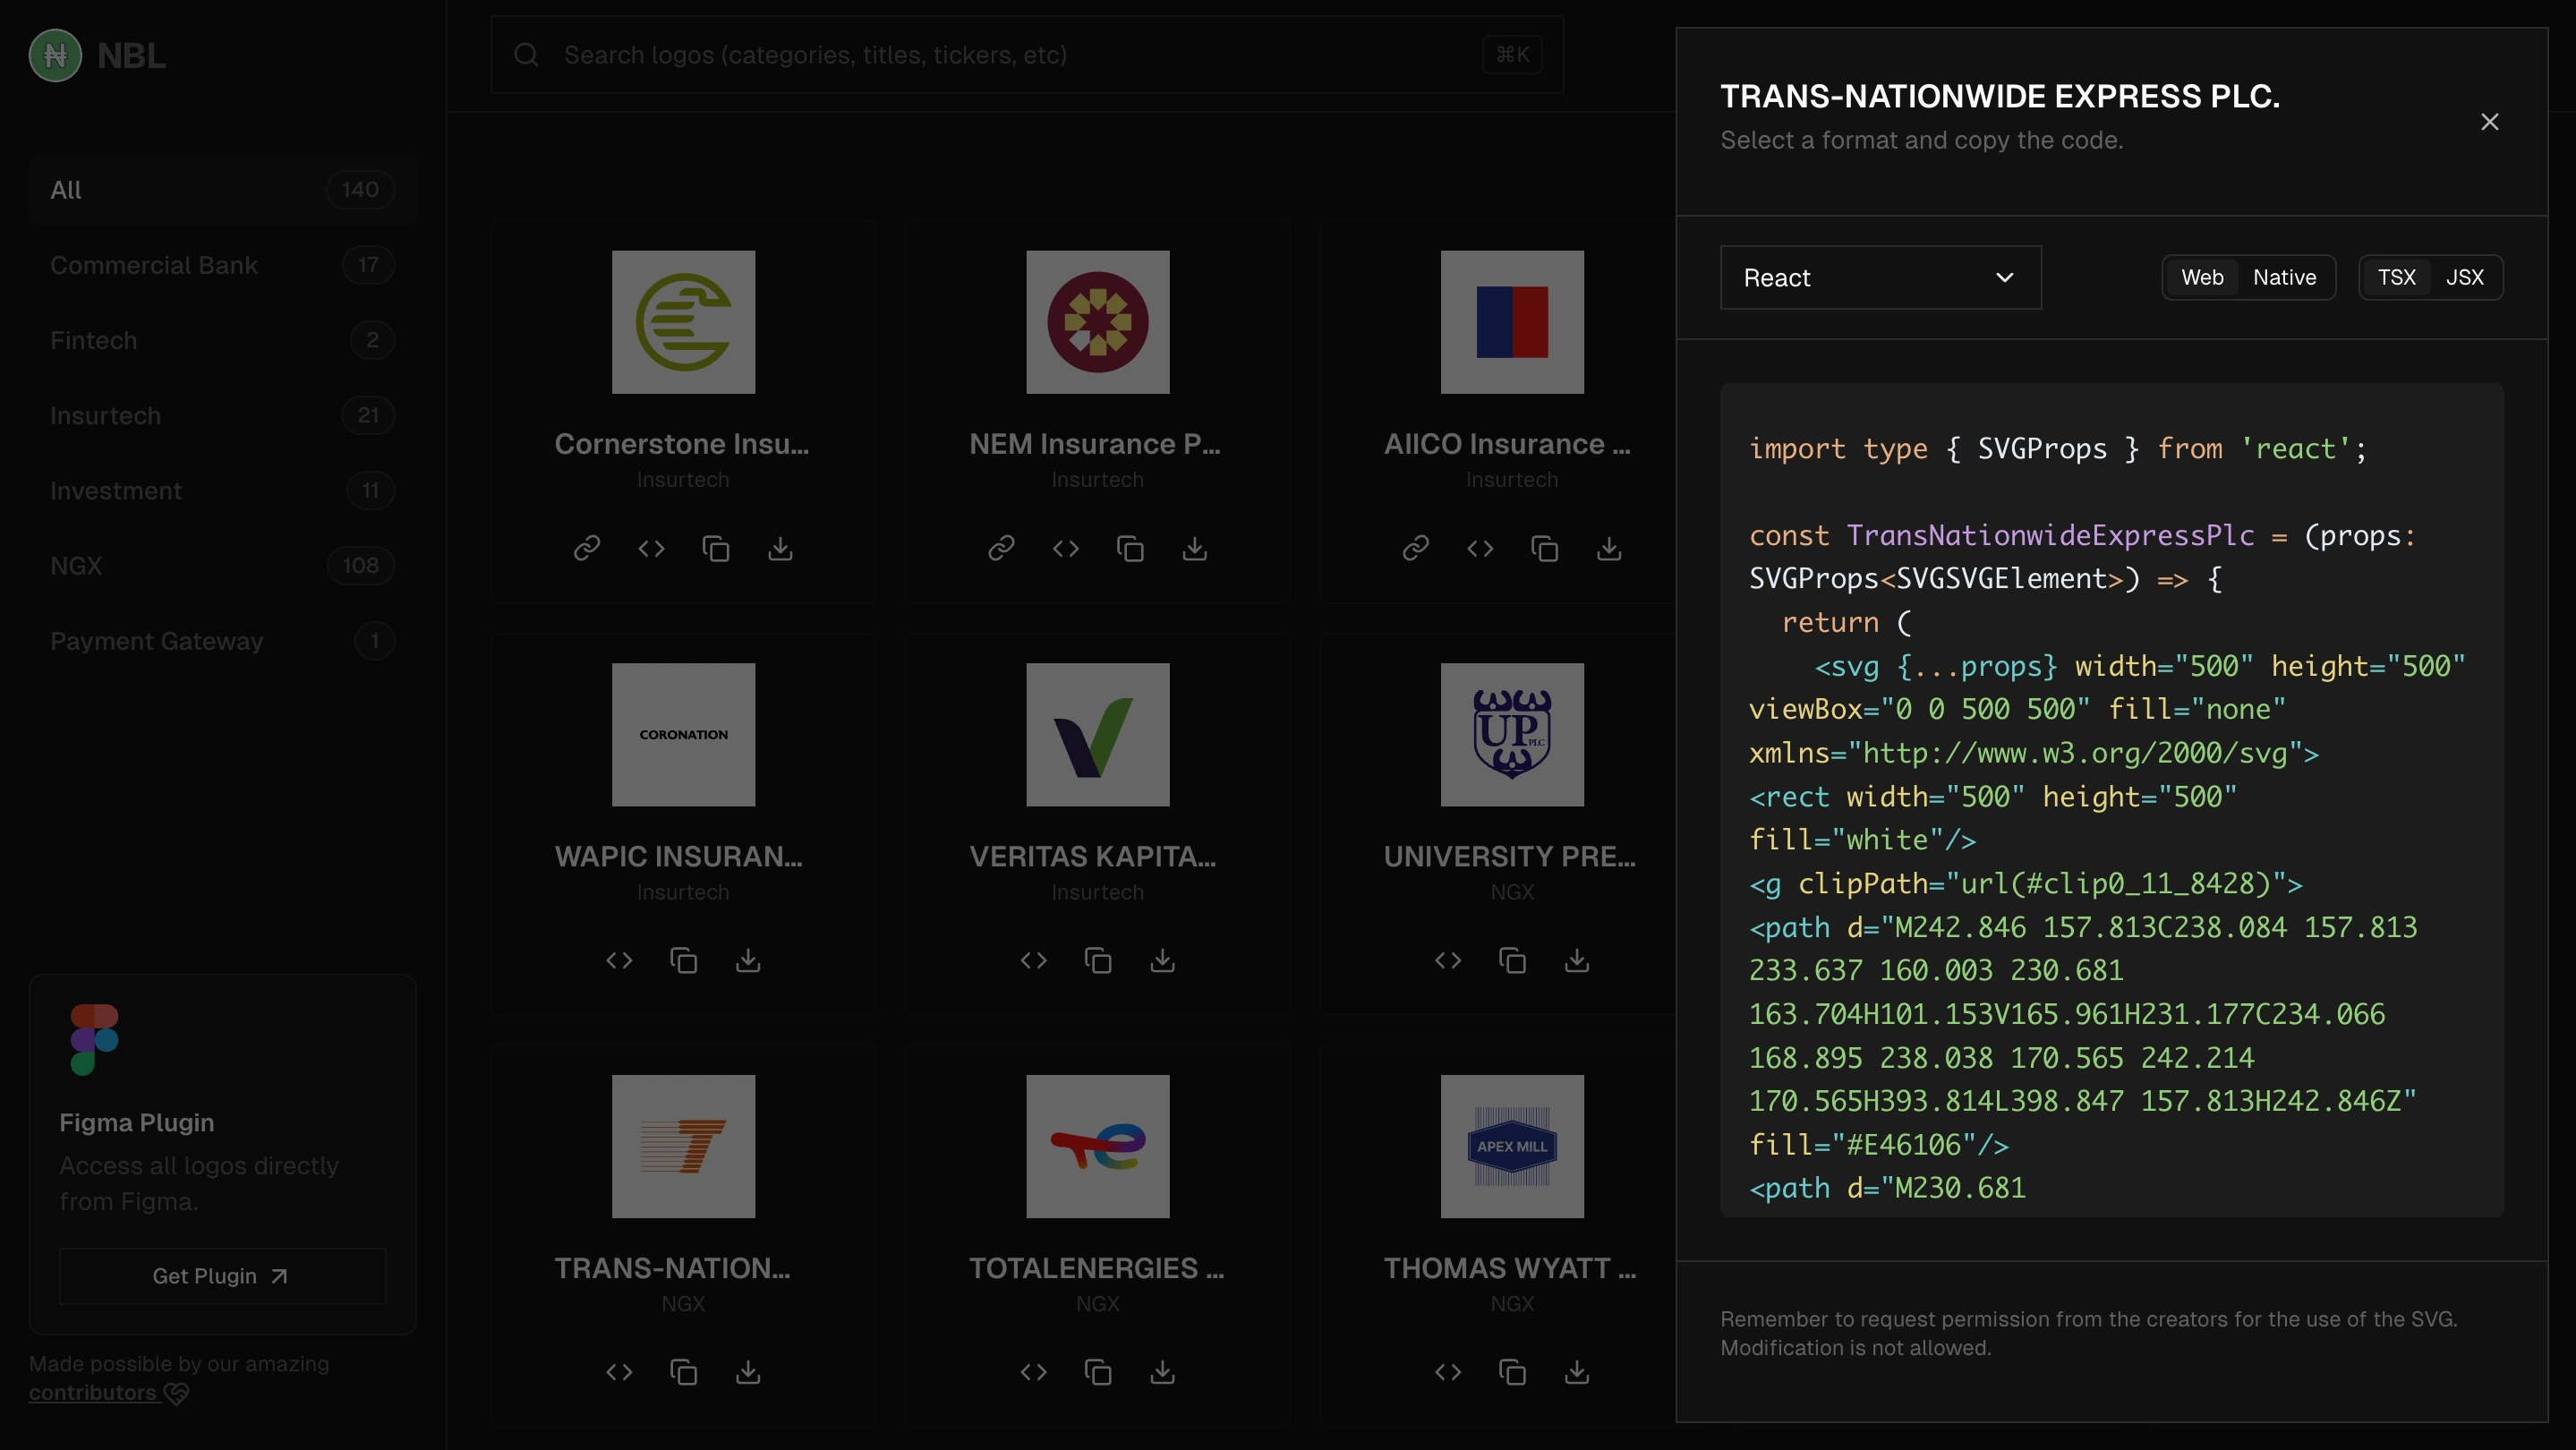Focus the Search logos input field

(1026, 55)
